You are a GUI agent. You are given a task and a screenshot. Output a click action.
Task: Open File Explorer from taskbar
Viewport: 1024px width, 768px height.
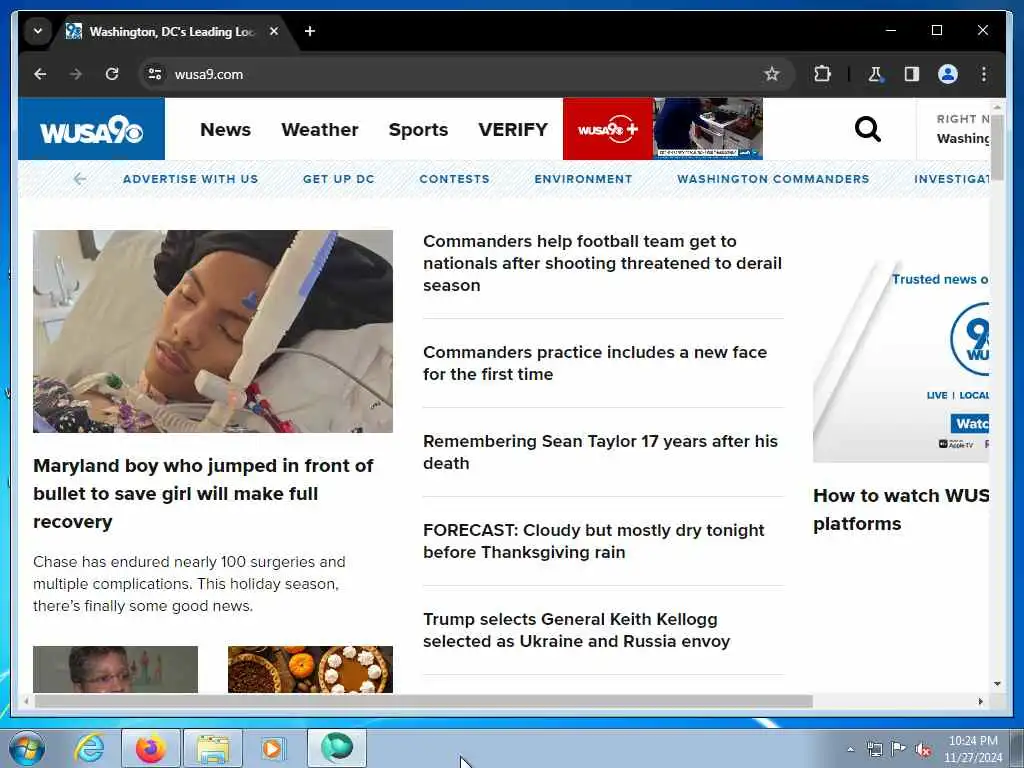click(212, 748)
